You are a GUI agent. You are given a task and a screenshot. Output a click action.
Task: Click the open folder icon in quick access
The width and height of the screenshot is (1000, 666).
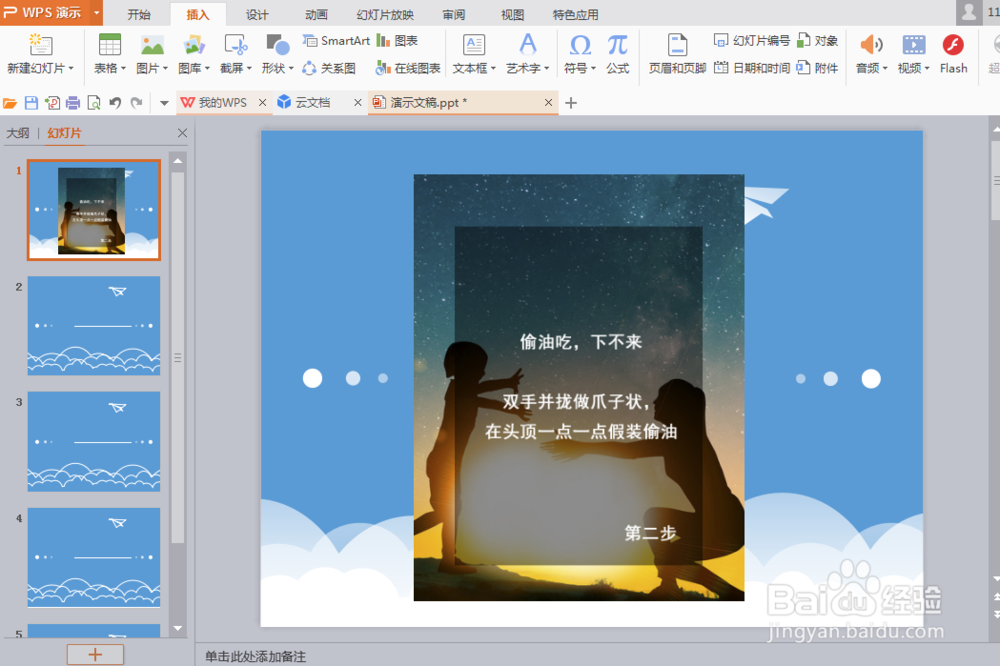click(x=10, y=103)
